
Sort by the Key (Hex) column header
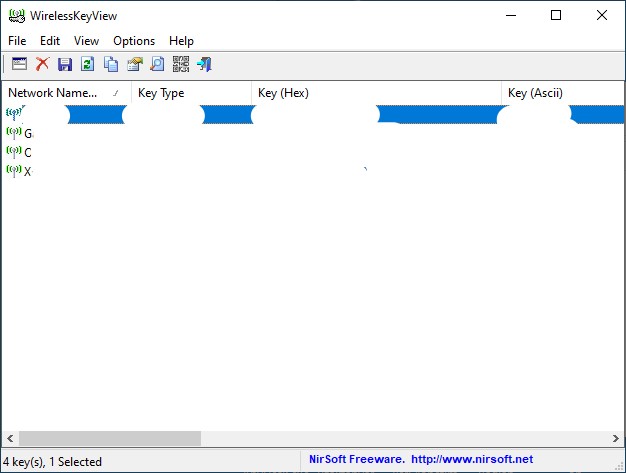[376, 93]
